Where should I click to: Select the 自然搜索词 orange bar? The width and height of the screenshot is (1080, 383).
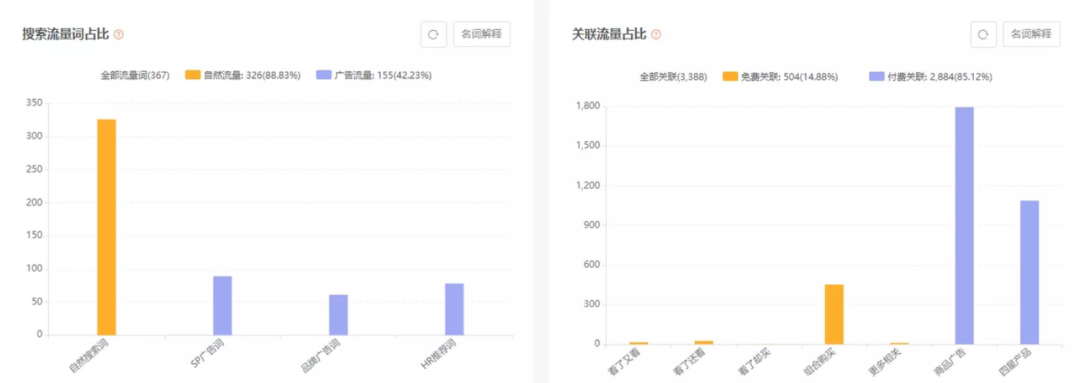pyautogui.click(x=107, y=227)
